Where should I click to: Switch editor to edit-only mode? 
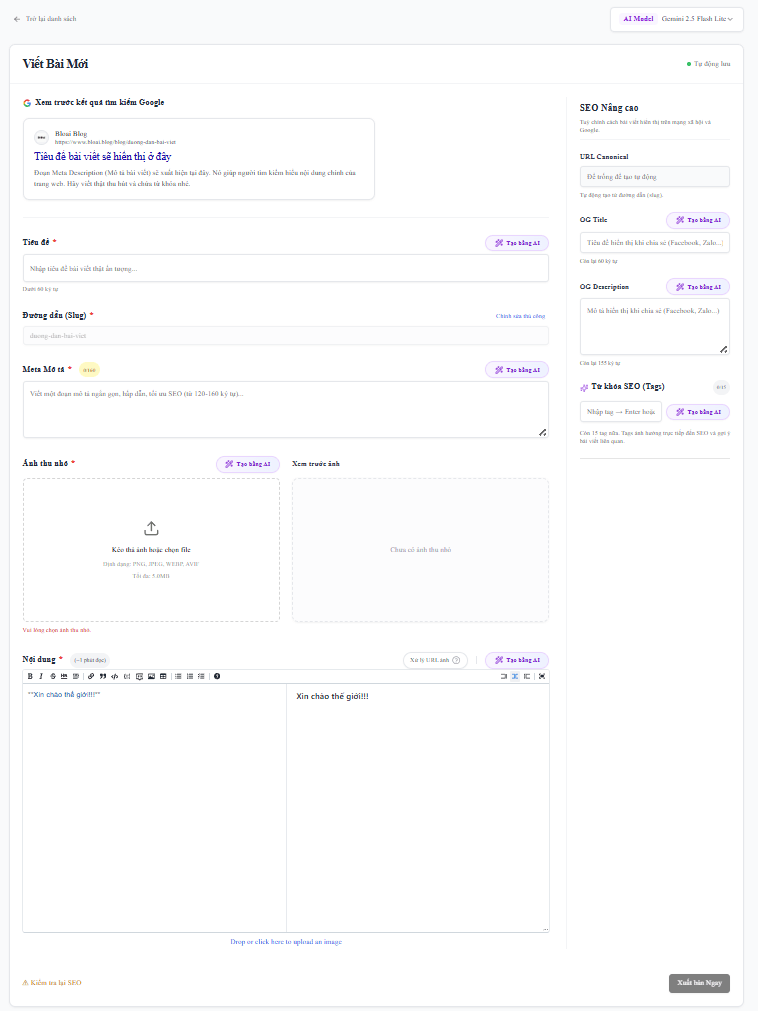(503, 676)
